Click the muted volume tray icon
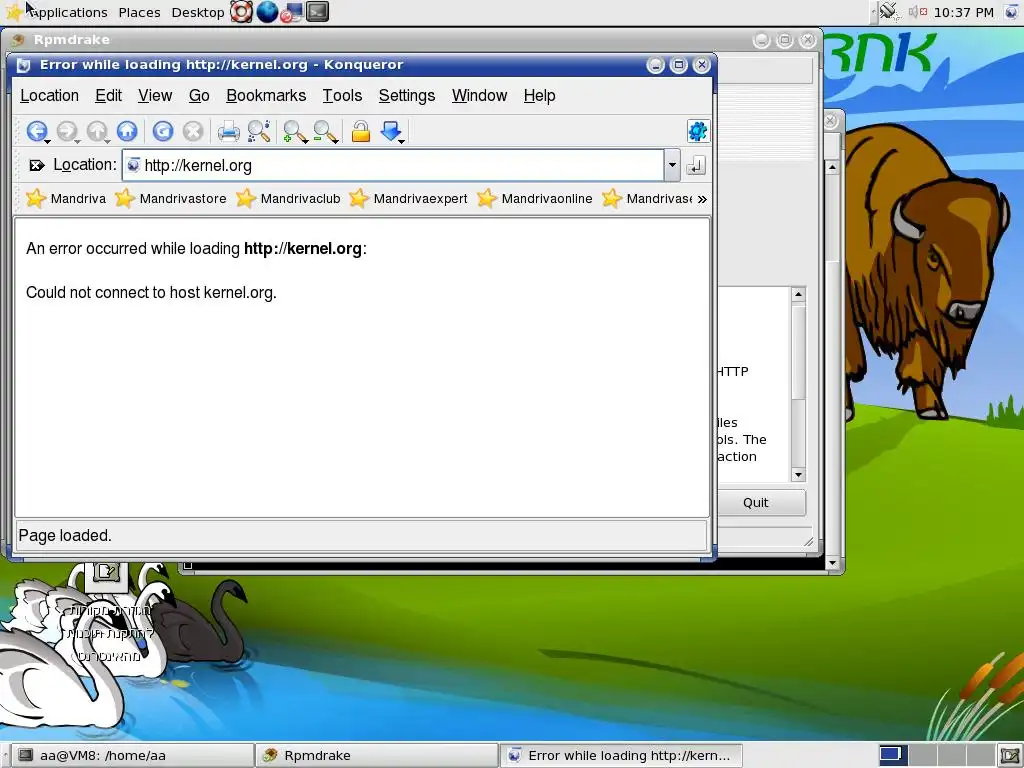This screenshot has height=768, width=1024. (918, 12)
